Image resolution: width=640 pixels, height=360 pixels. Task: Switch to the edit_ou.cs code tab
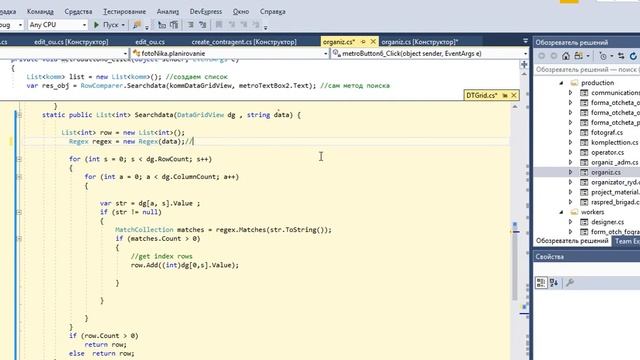coord(150,42)
